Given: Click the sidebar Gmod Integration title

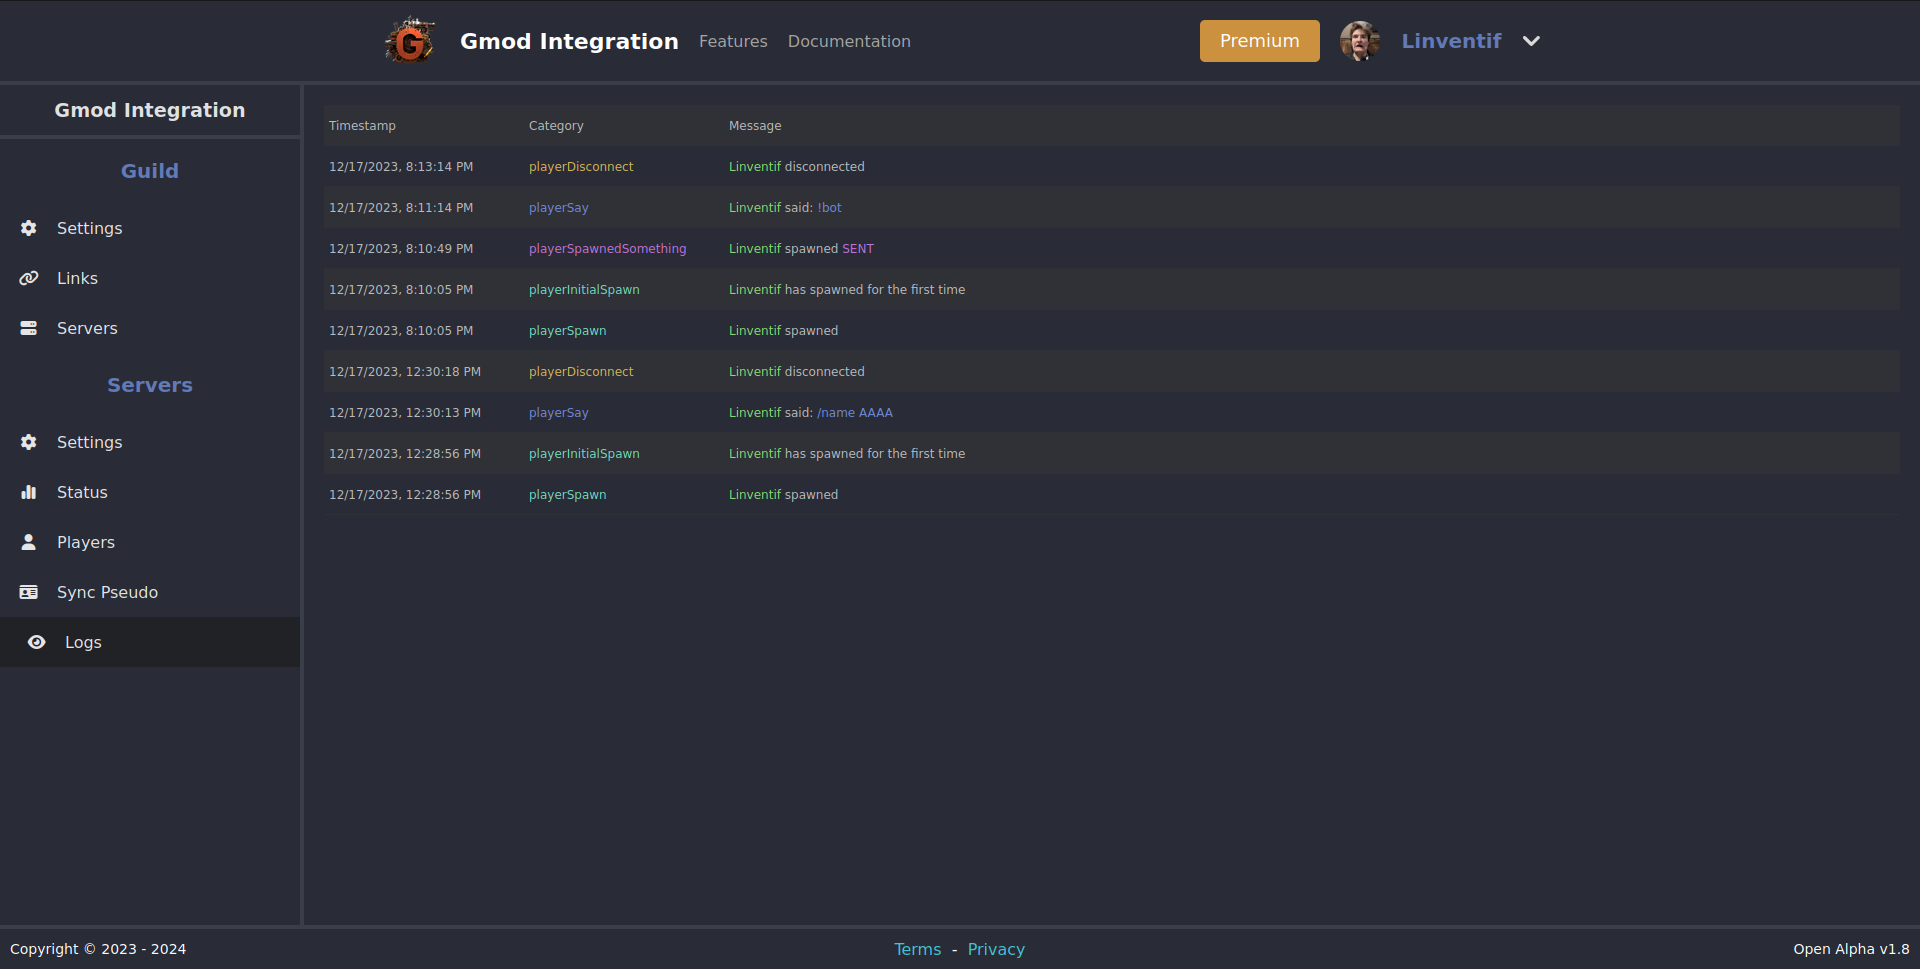Looking at the screenshot, I should (x=150, y=110).
